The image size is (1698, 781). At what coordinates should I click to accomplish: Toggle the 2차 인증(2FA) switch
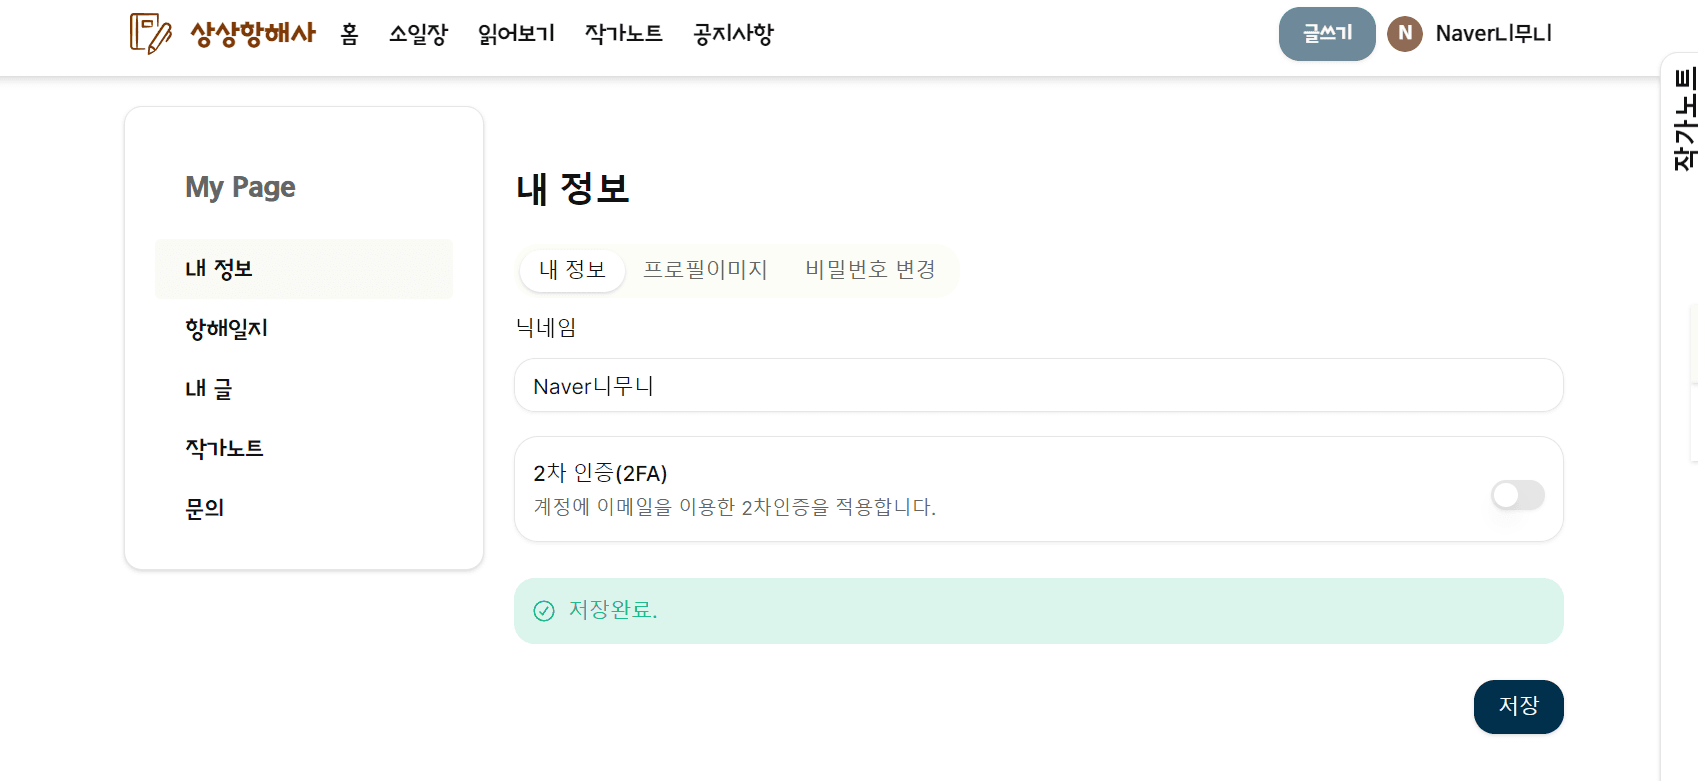1518,495
